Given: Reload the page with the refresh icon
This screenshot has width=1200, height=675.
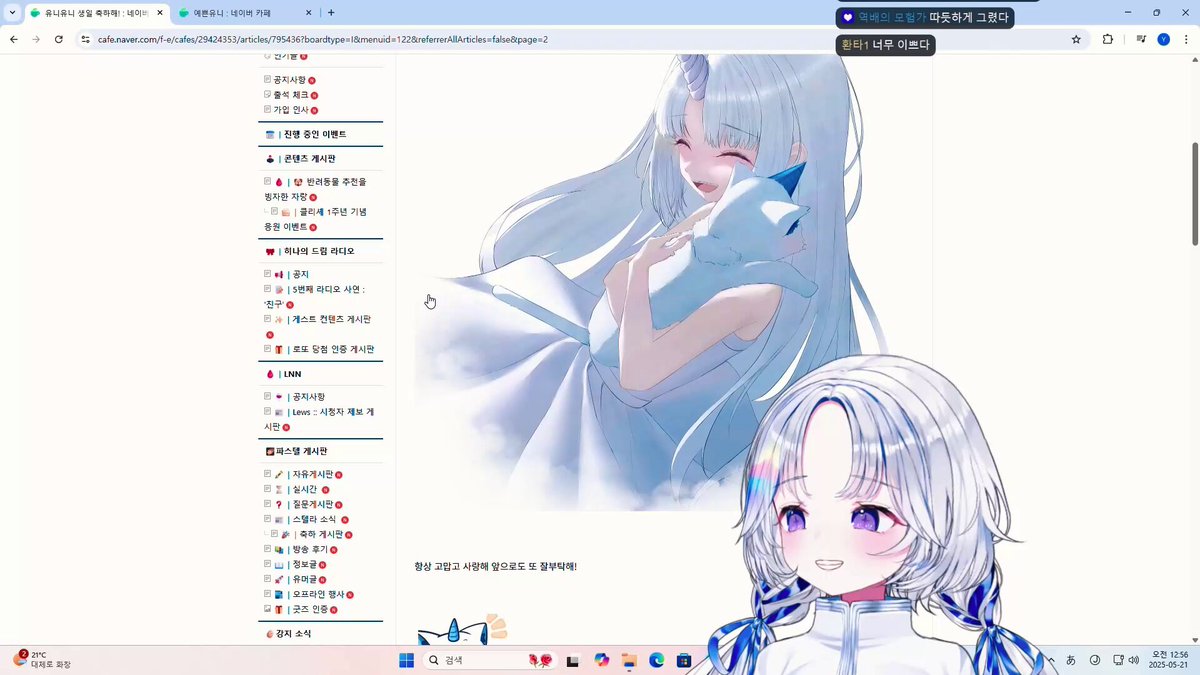Looking at the screenshot, I should click(x=58, y=39).
